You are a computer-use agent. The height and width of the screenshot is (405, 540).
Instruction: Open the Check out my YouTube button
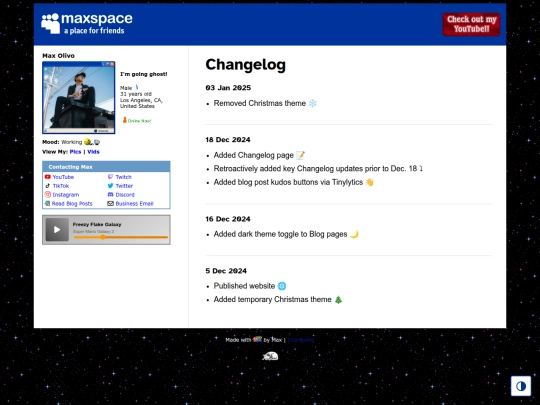(x=471, y=24)
